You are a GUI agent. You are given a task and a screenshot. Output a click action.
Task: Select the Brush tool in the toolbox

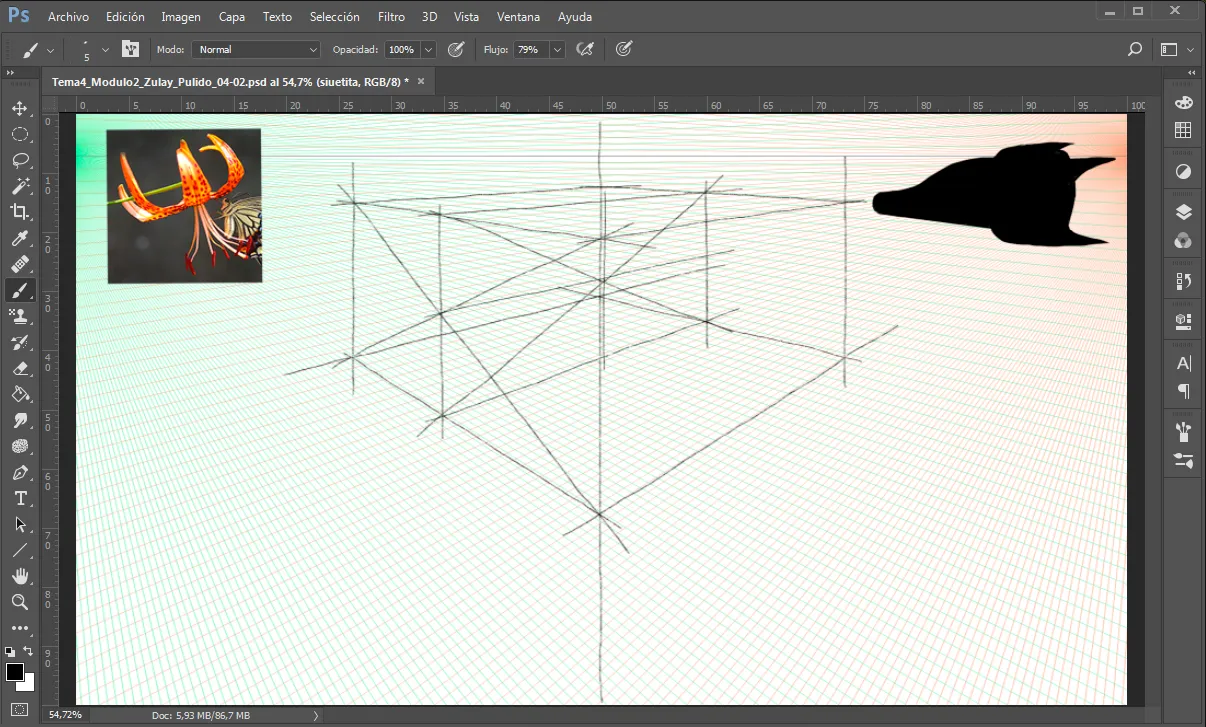click(x=19, y=290)
